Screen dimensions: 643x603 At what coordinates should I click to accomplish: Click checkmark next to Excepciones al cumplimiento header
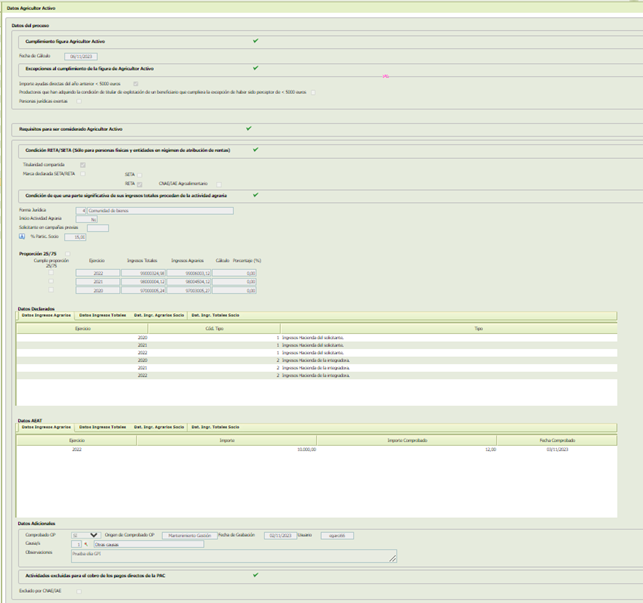pyautogui.click(x=256, y=68)
